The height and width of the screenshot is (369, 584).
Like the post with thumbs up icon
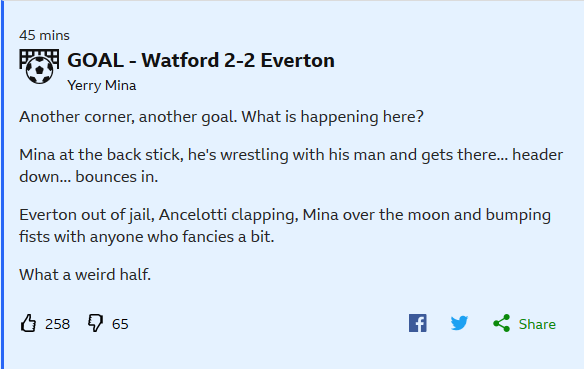click(28, 323)
